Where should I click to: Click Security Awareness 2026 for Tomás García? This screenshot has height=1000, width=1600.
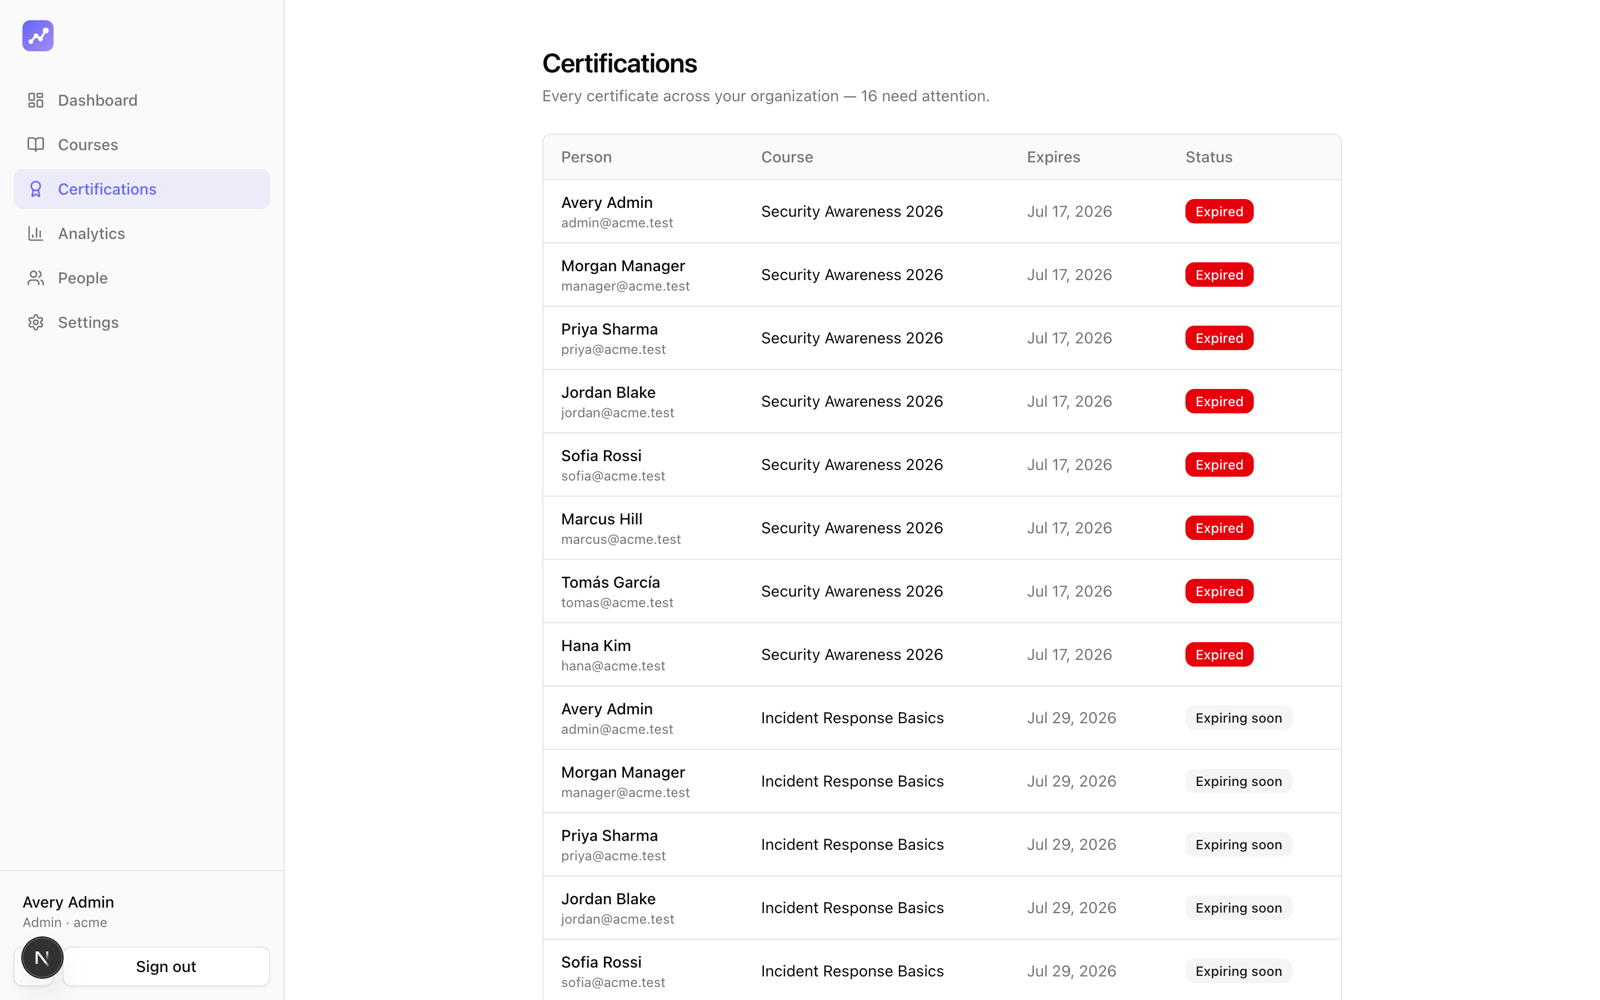point(852,591)
